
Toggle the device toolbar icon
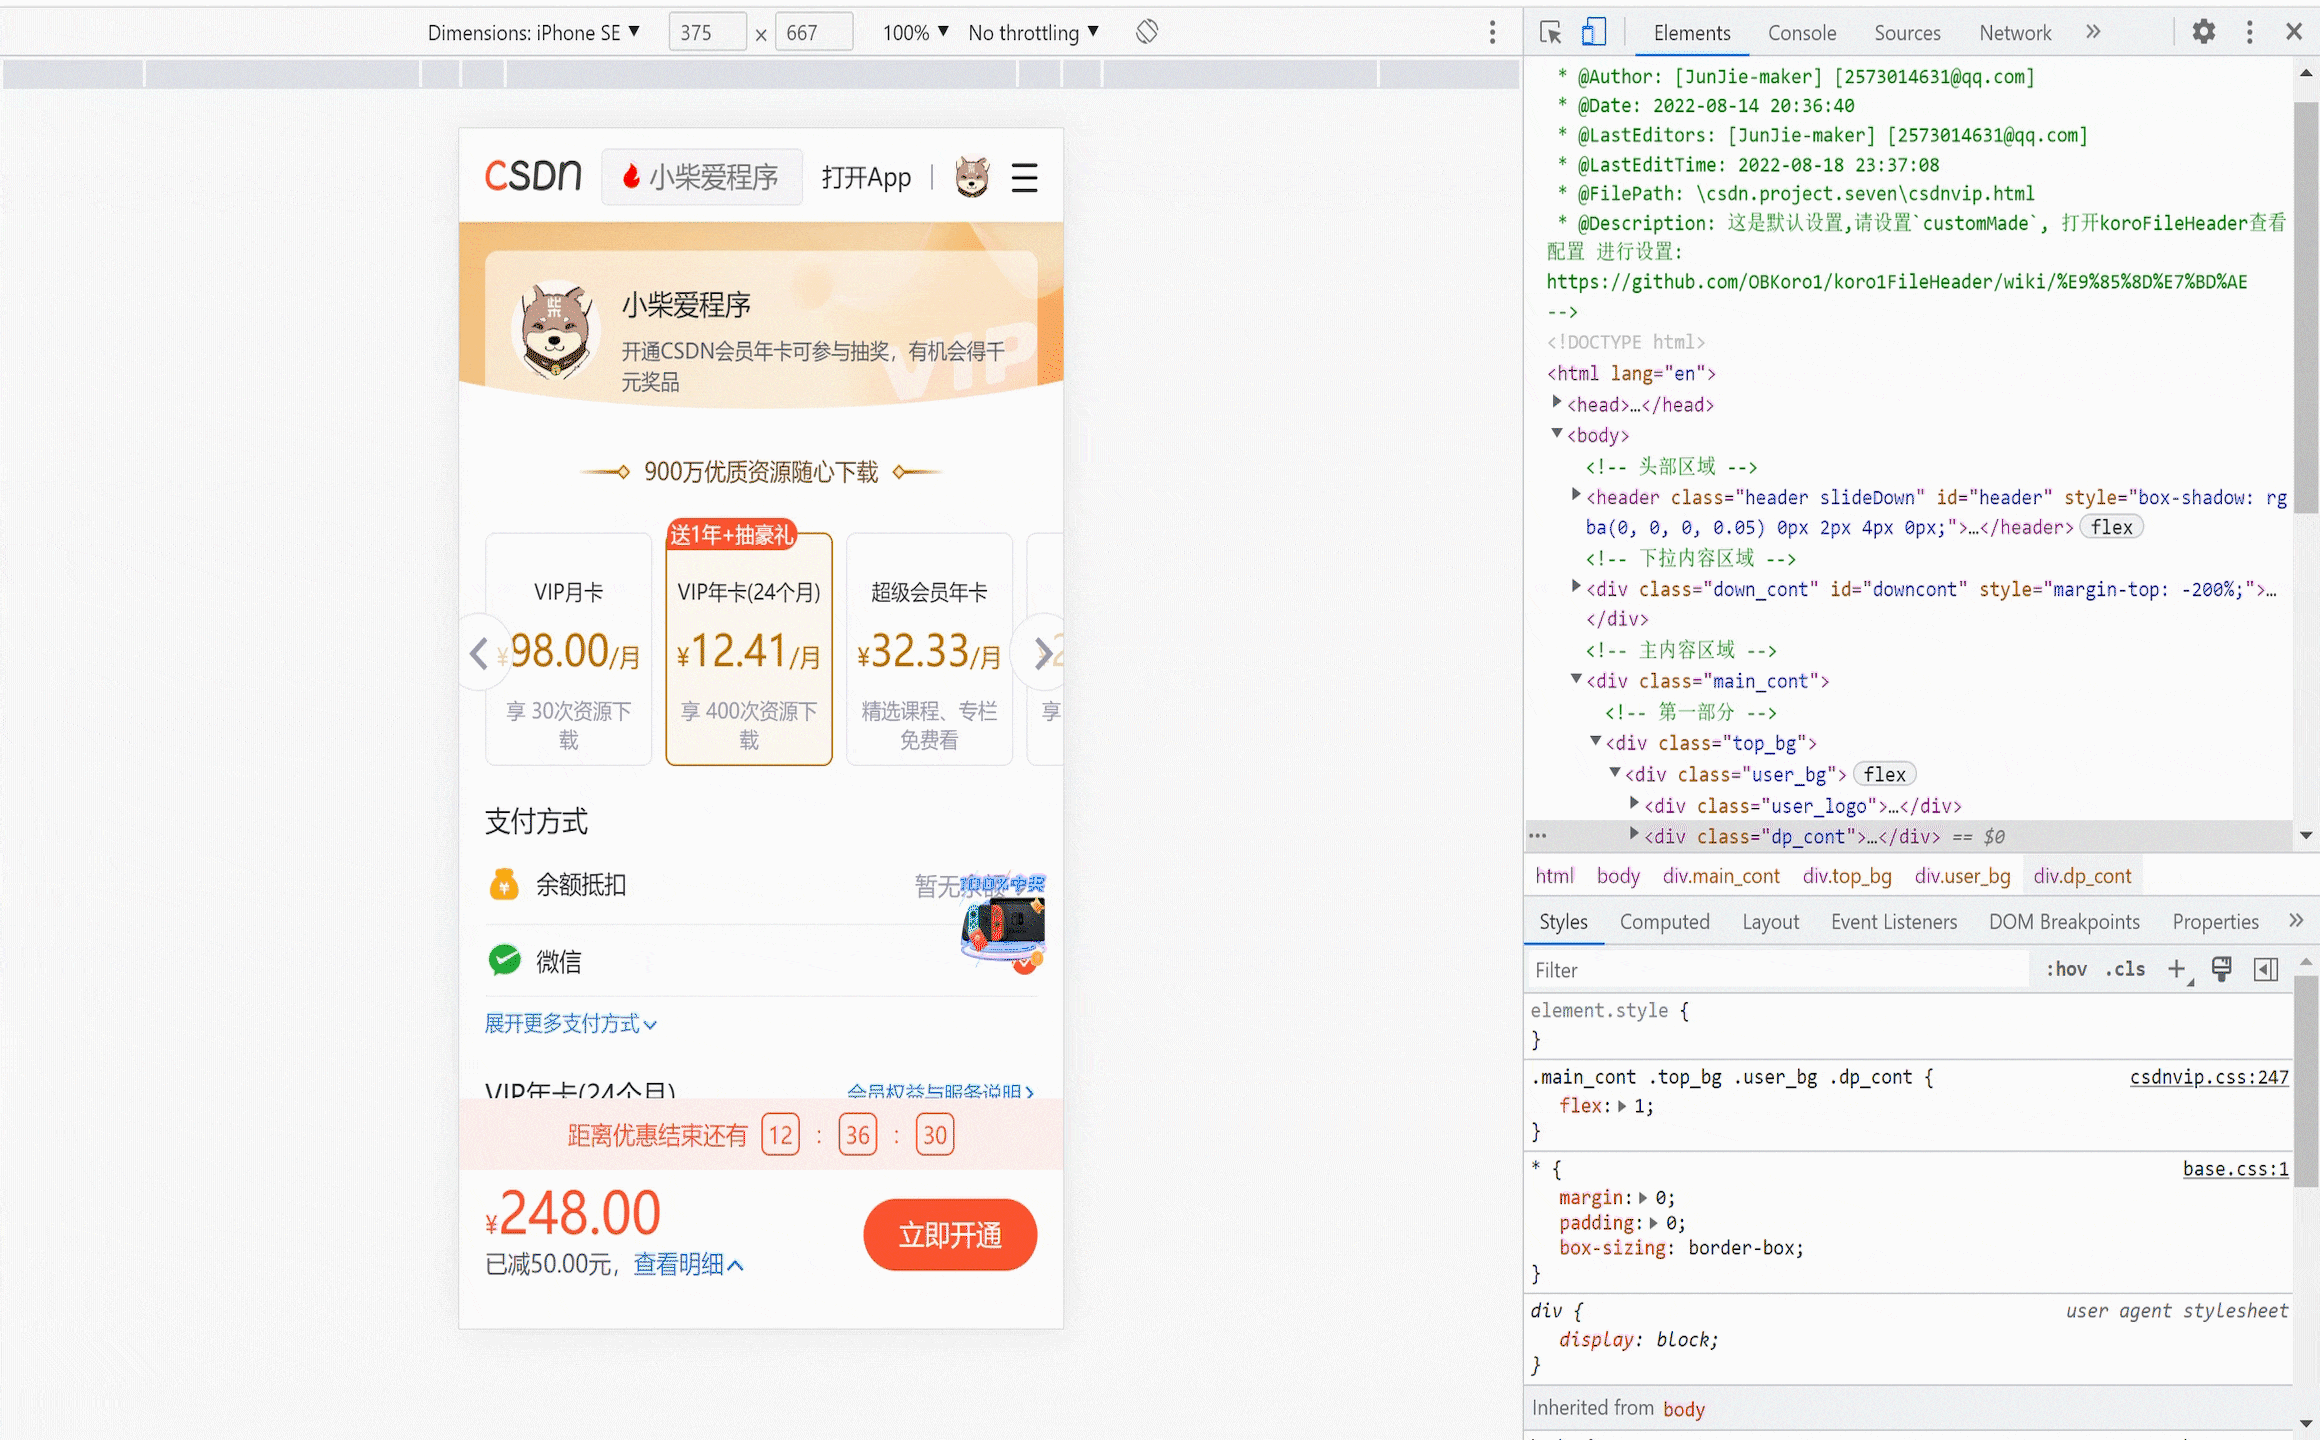(1594, 32)
